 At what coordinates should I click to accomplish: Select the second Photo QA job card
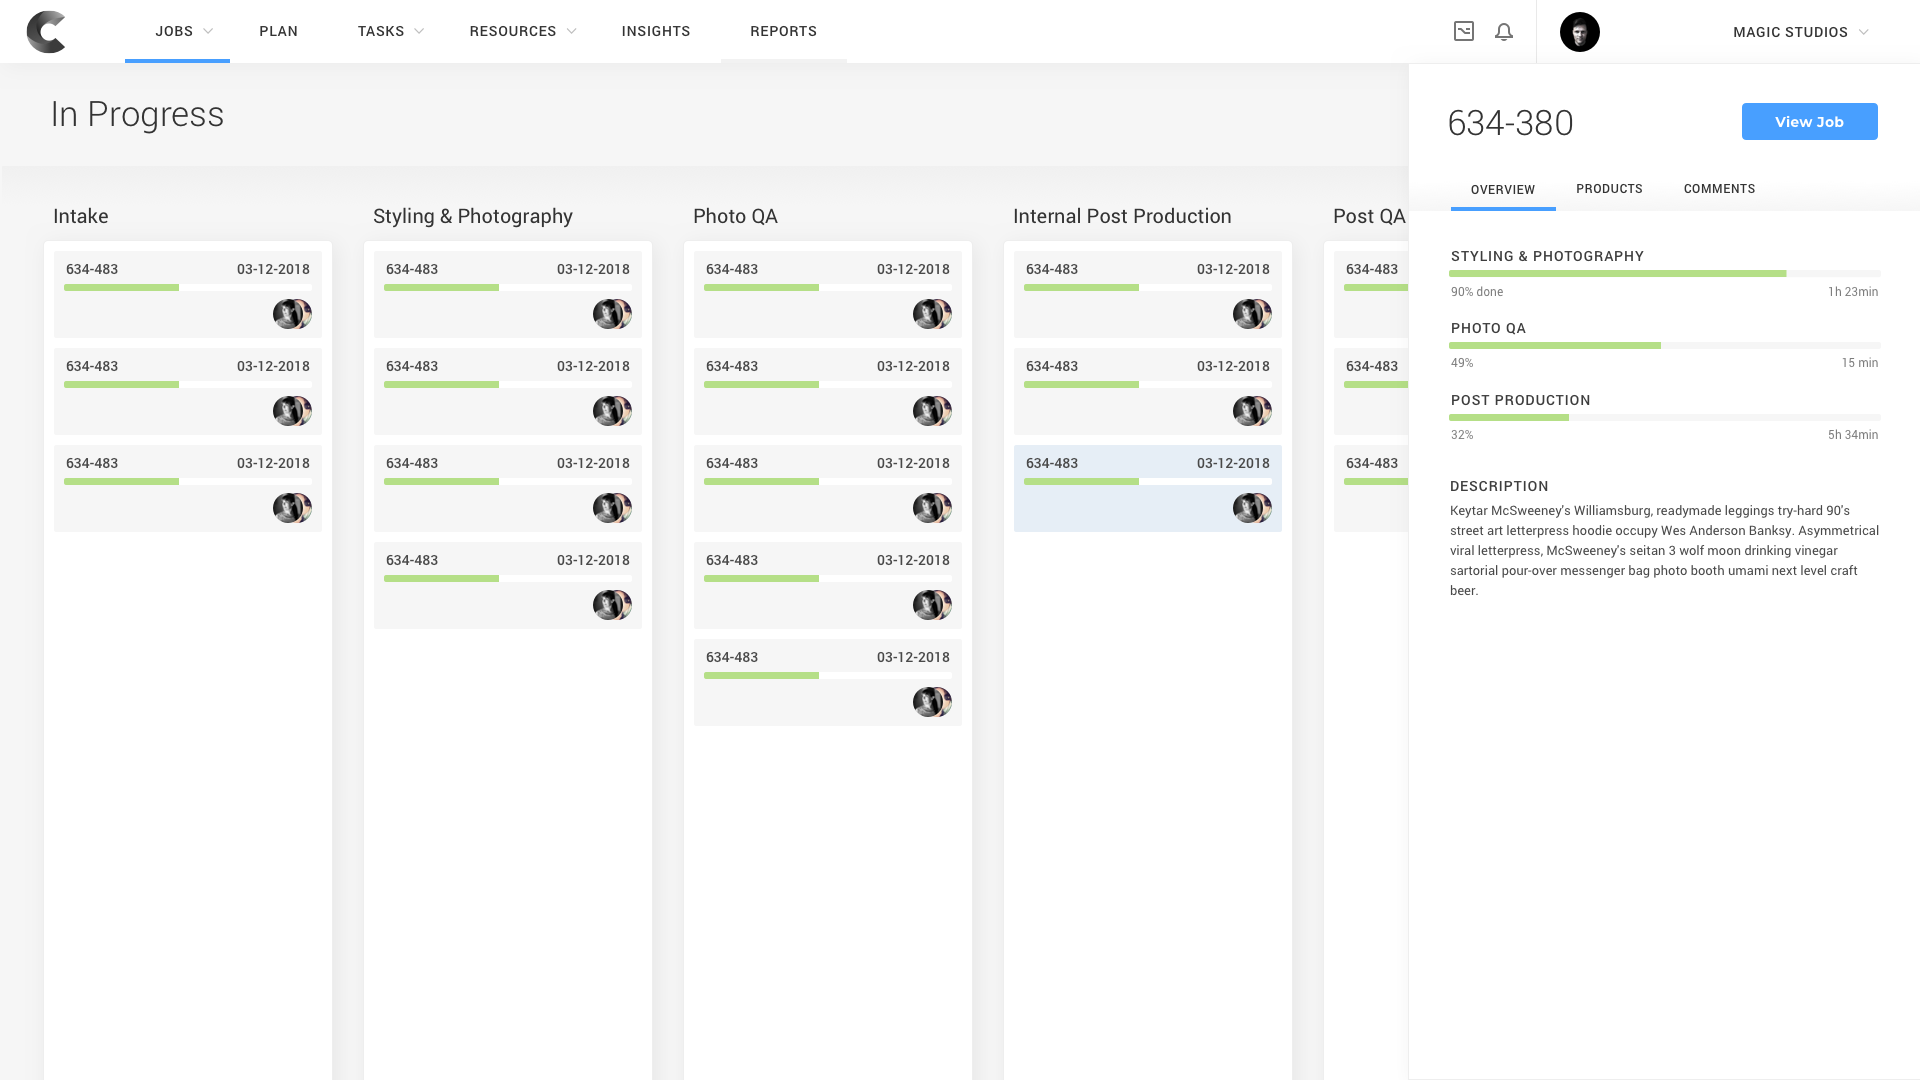click(x=827, y=391)
